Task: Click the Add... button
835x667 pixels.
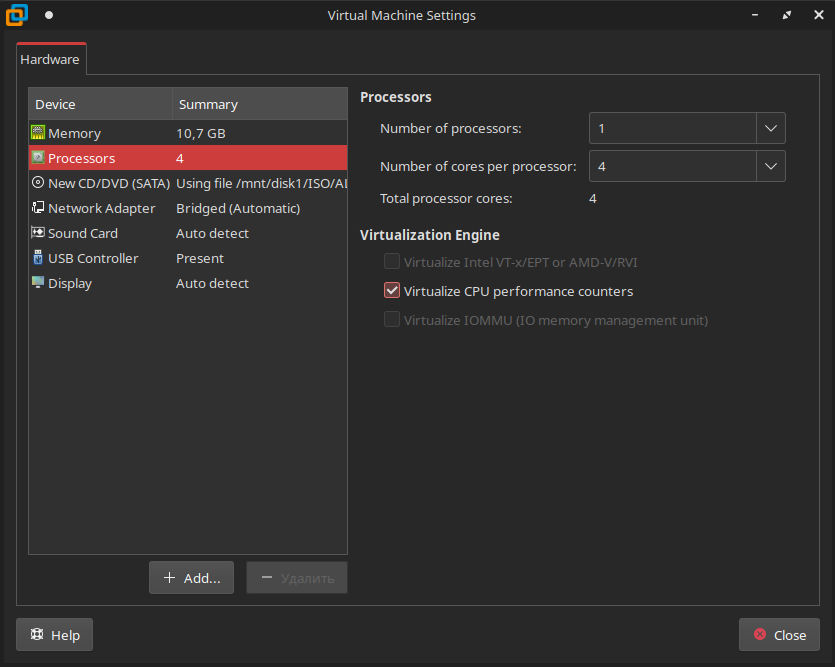Action: click(191, 578)
